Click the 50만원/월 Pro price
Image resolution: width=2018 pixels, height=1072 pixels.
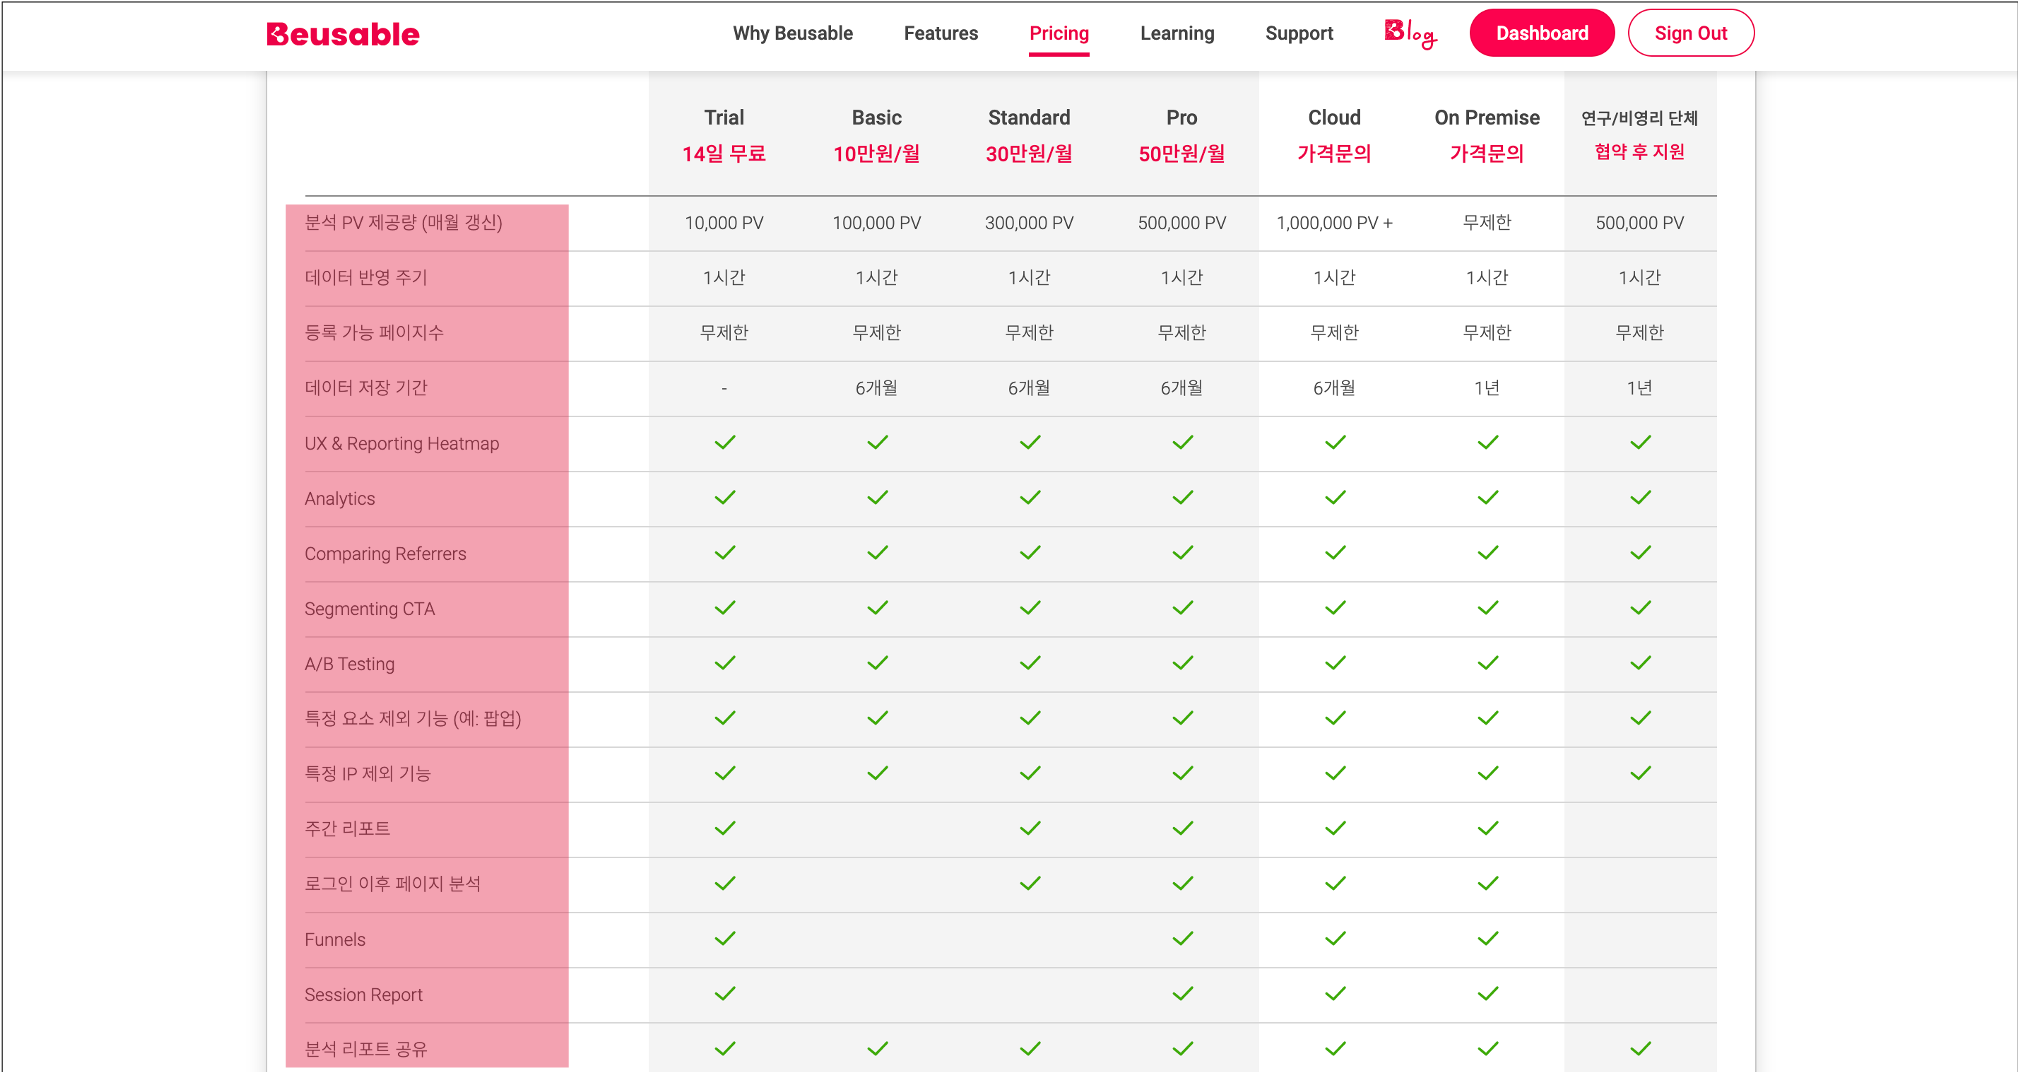(1182, 154)
